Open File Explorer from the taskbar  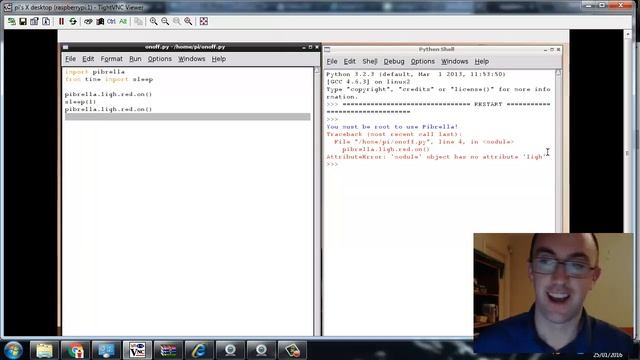(x=44, y=350)
